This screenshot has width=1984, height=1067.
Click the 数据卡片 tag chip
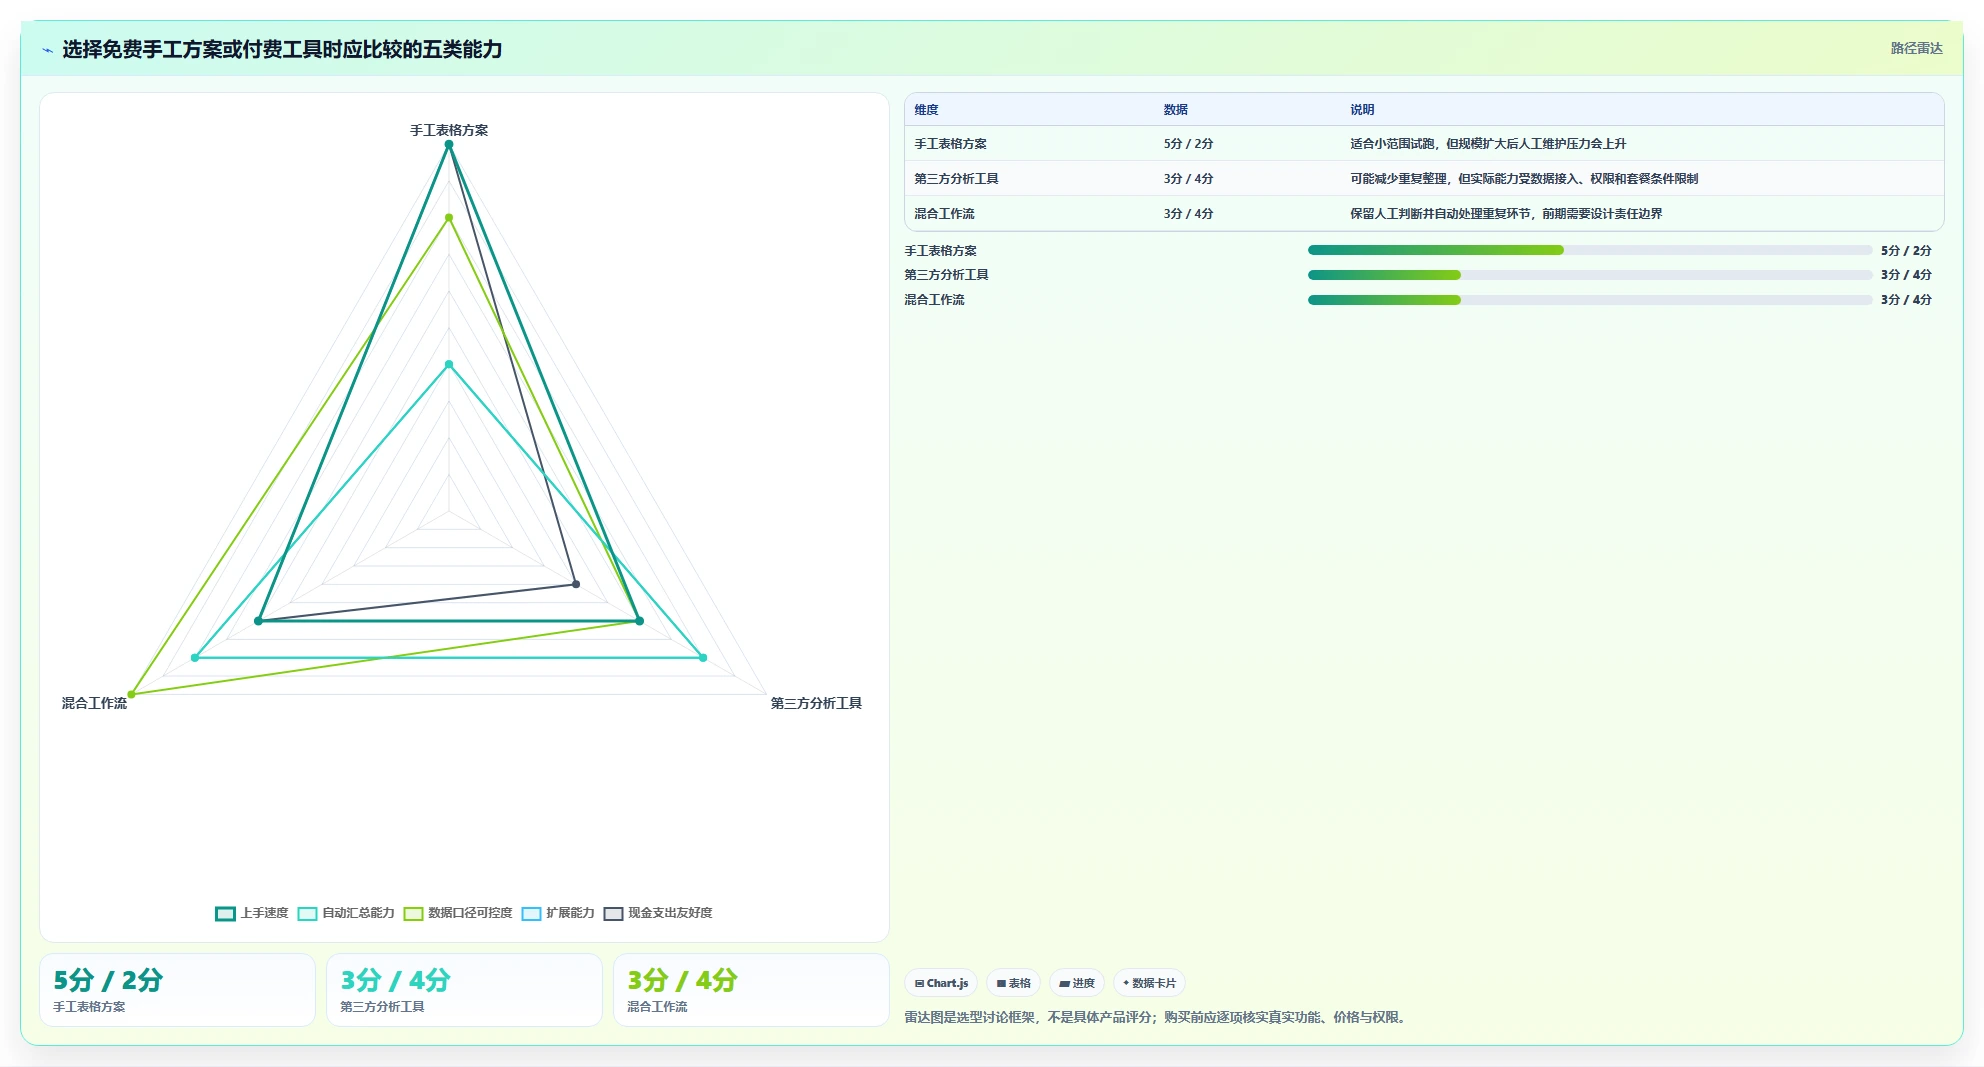[1149, 983]
